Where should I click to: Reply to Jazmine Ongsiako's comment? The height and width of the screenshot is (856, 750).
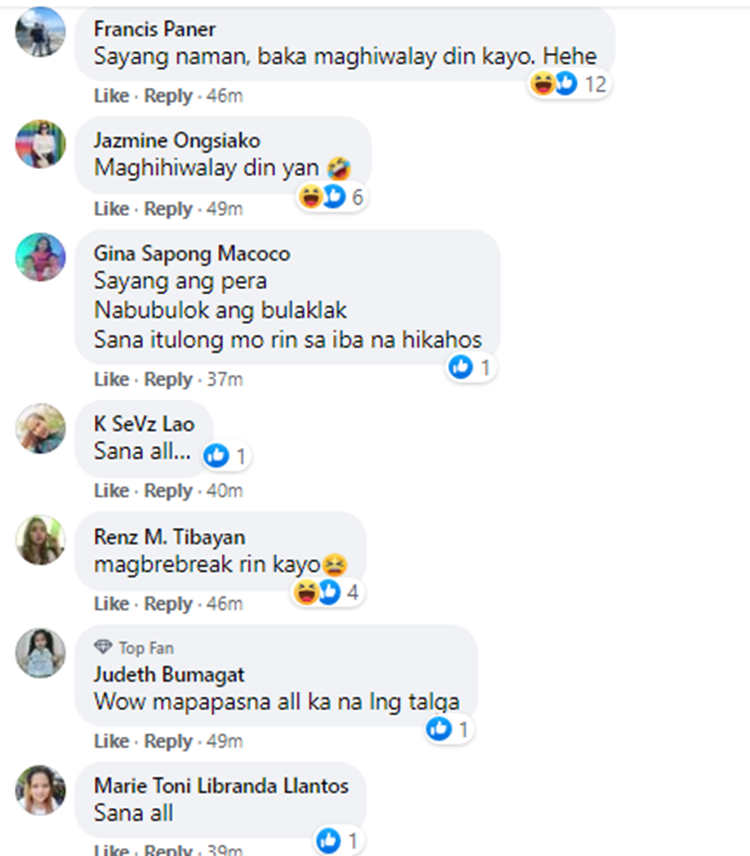[168, 209]
